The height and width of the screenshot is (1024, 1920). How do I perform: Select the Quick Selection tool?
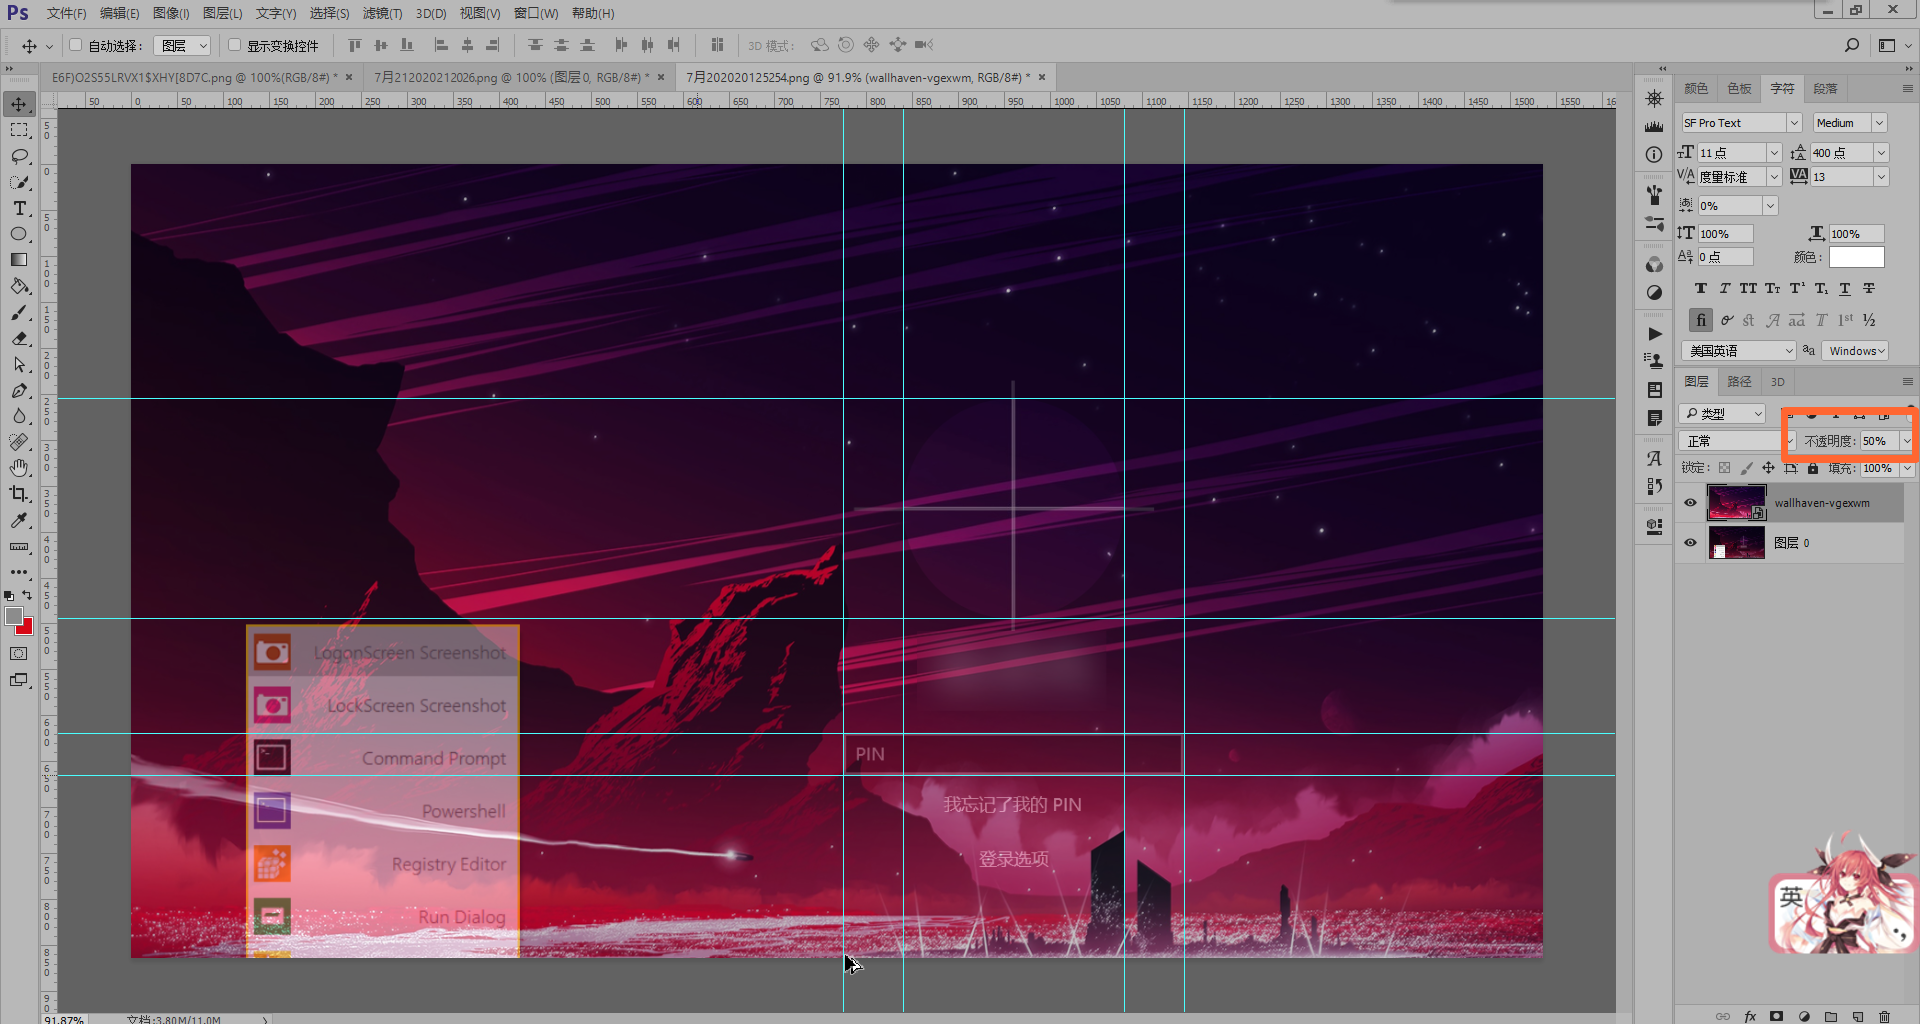[x=19, y=182]
